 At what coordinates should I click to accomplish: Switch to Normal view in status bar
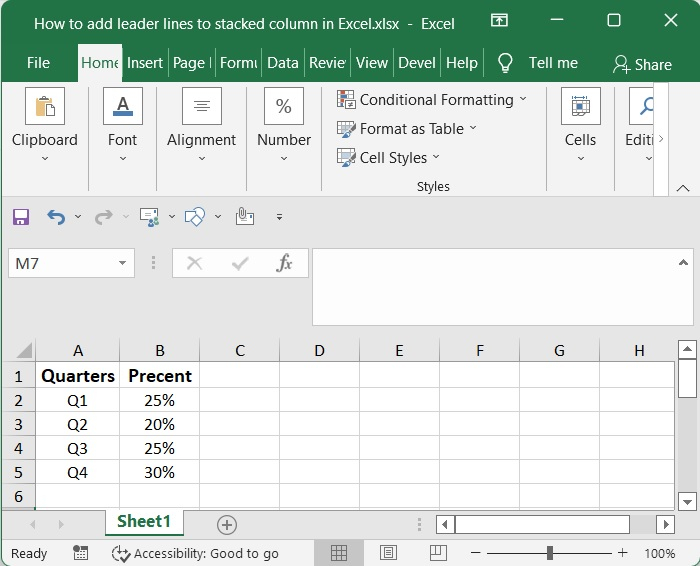[339, 553]
